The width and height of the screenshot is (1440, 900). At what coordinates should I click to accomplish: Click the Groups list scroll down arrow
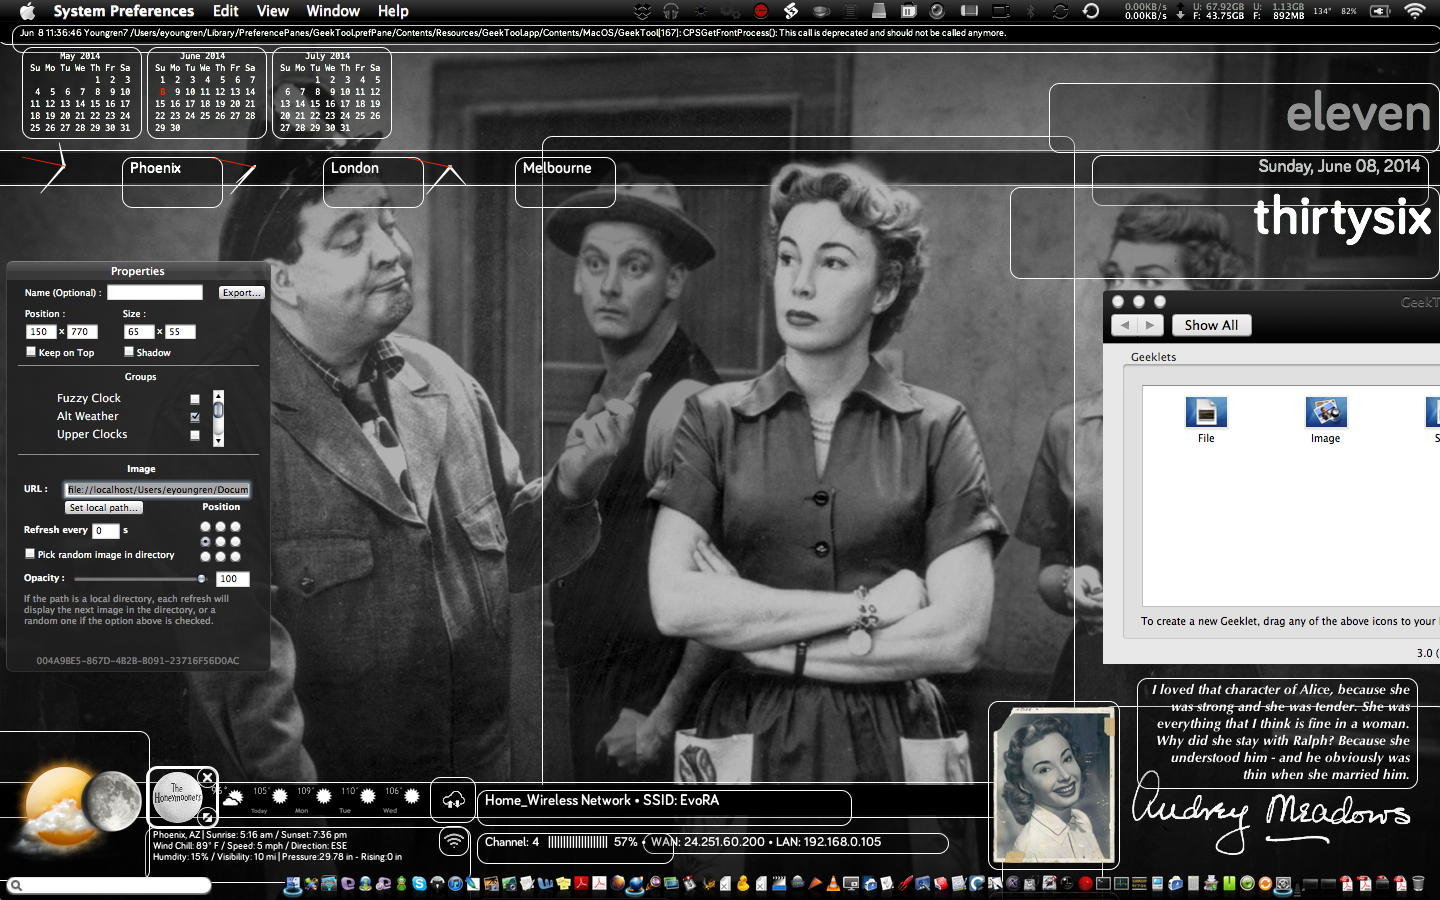pos(218,440)
